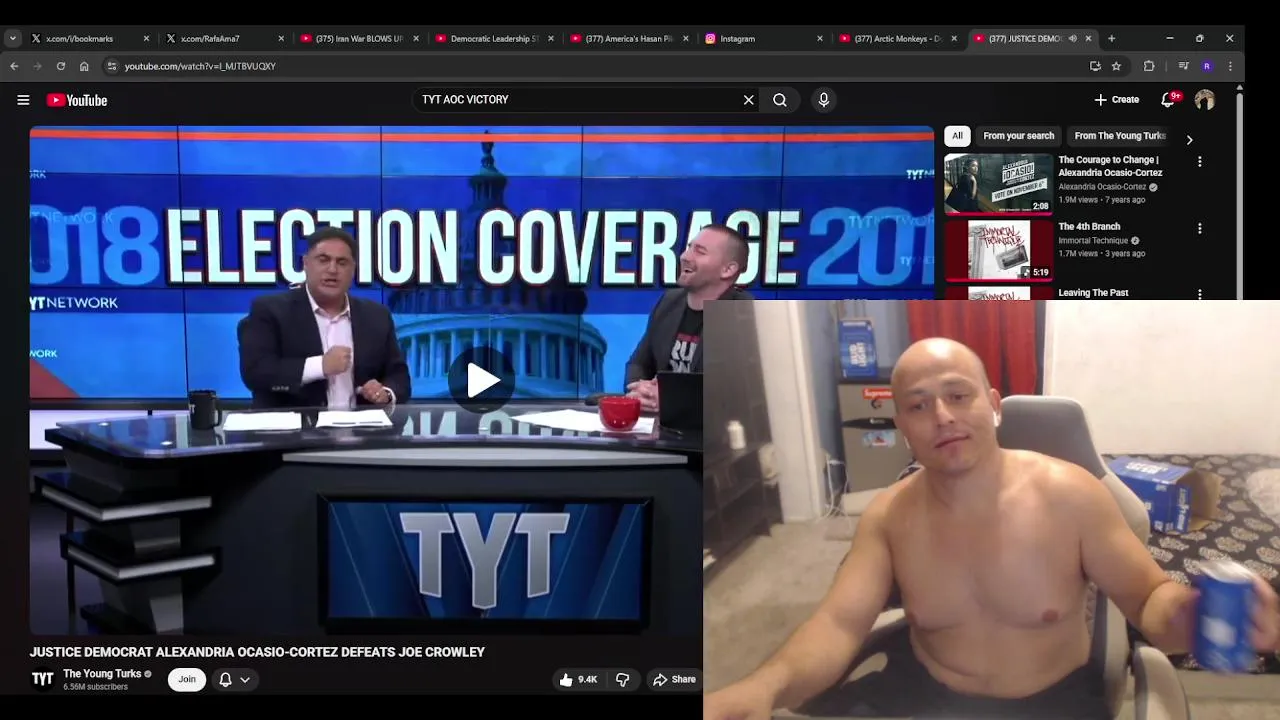Image resolution: width=1280 pixels, height=720 pixels.
Task: Open the media control icon in the toolbar
Action: [1183, 66]
